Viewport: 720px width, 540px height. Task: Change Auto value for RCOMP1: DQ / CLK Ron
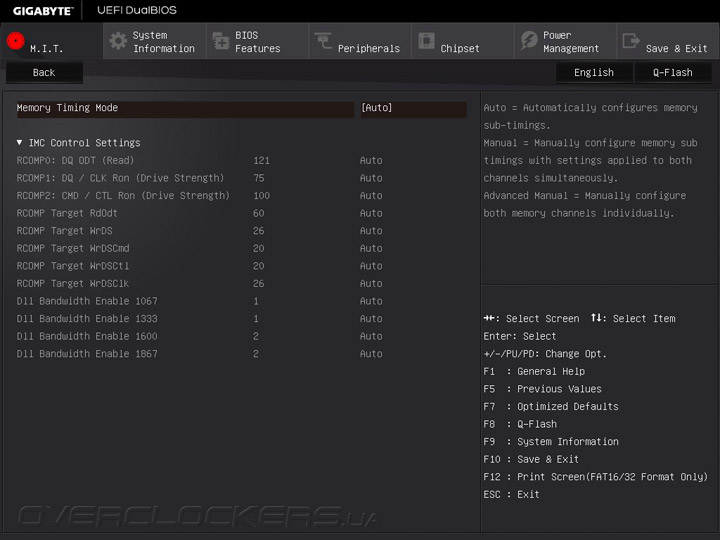pyautogui.click(x=371, y=178)
